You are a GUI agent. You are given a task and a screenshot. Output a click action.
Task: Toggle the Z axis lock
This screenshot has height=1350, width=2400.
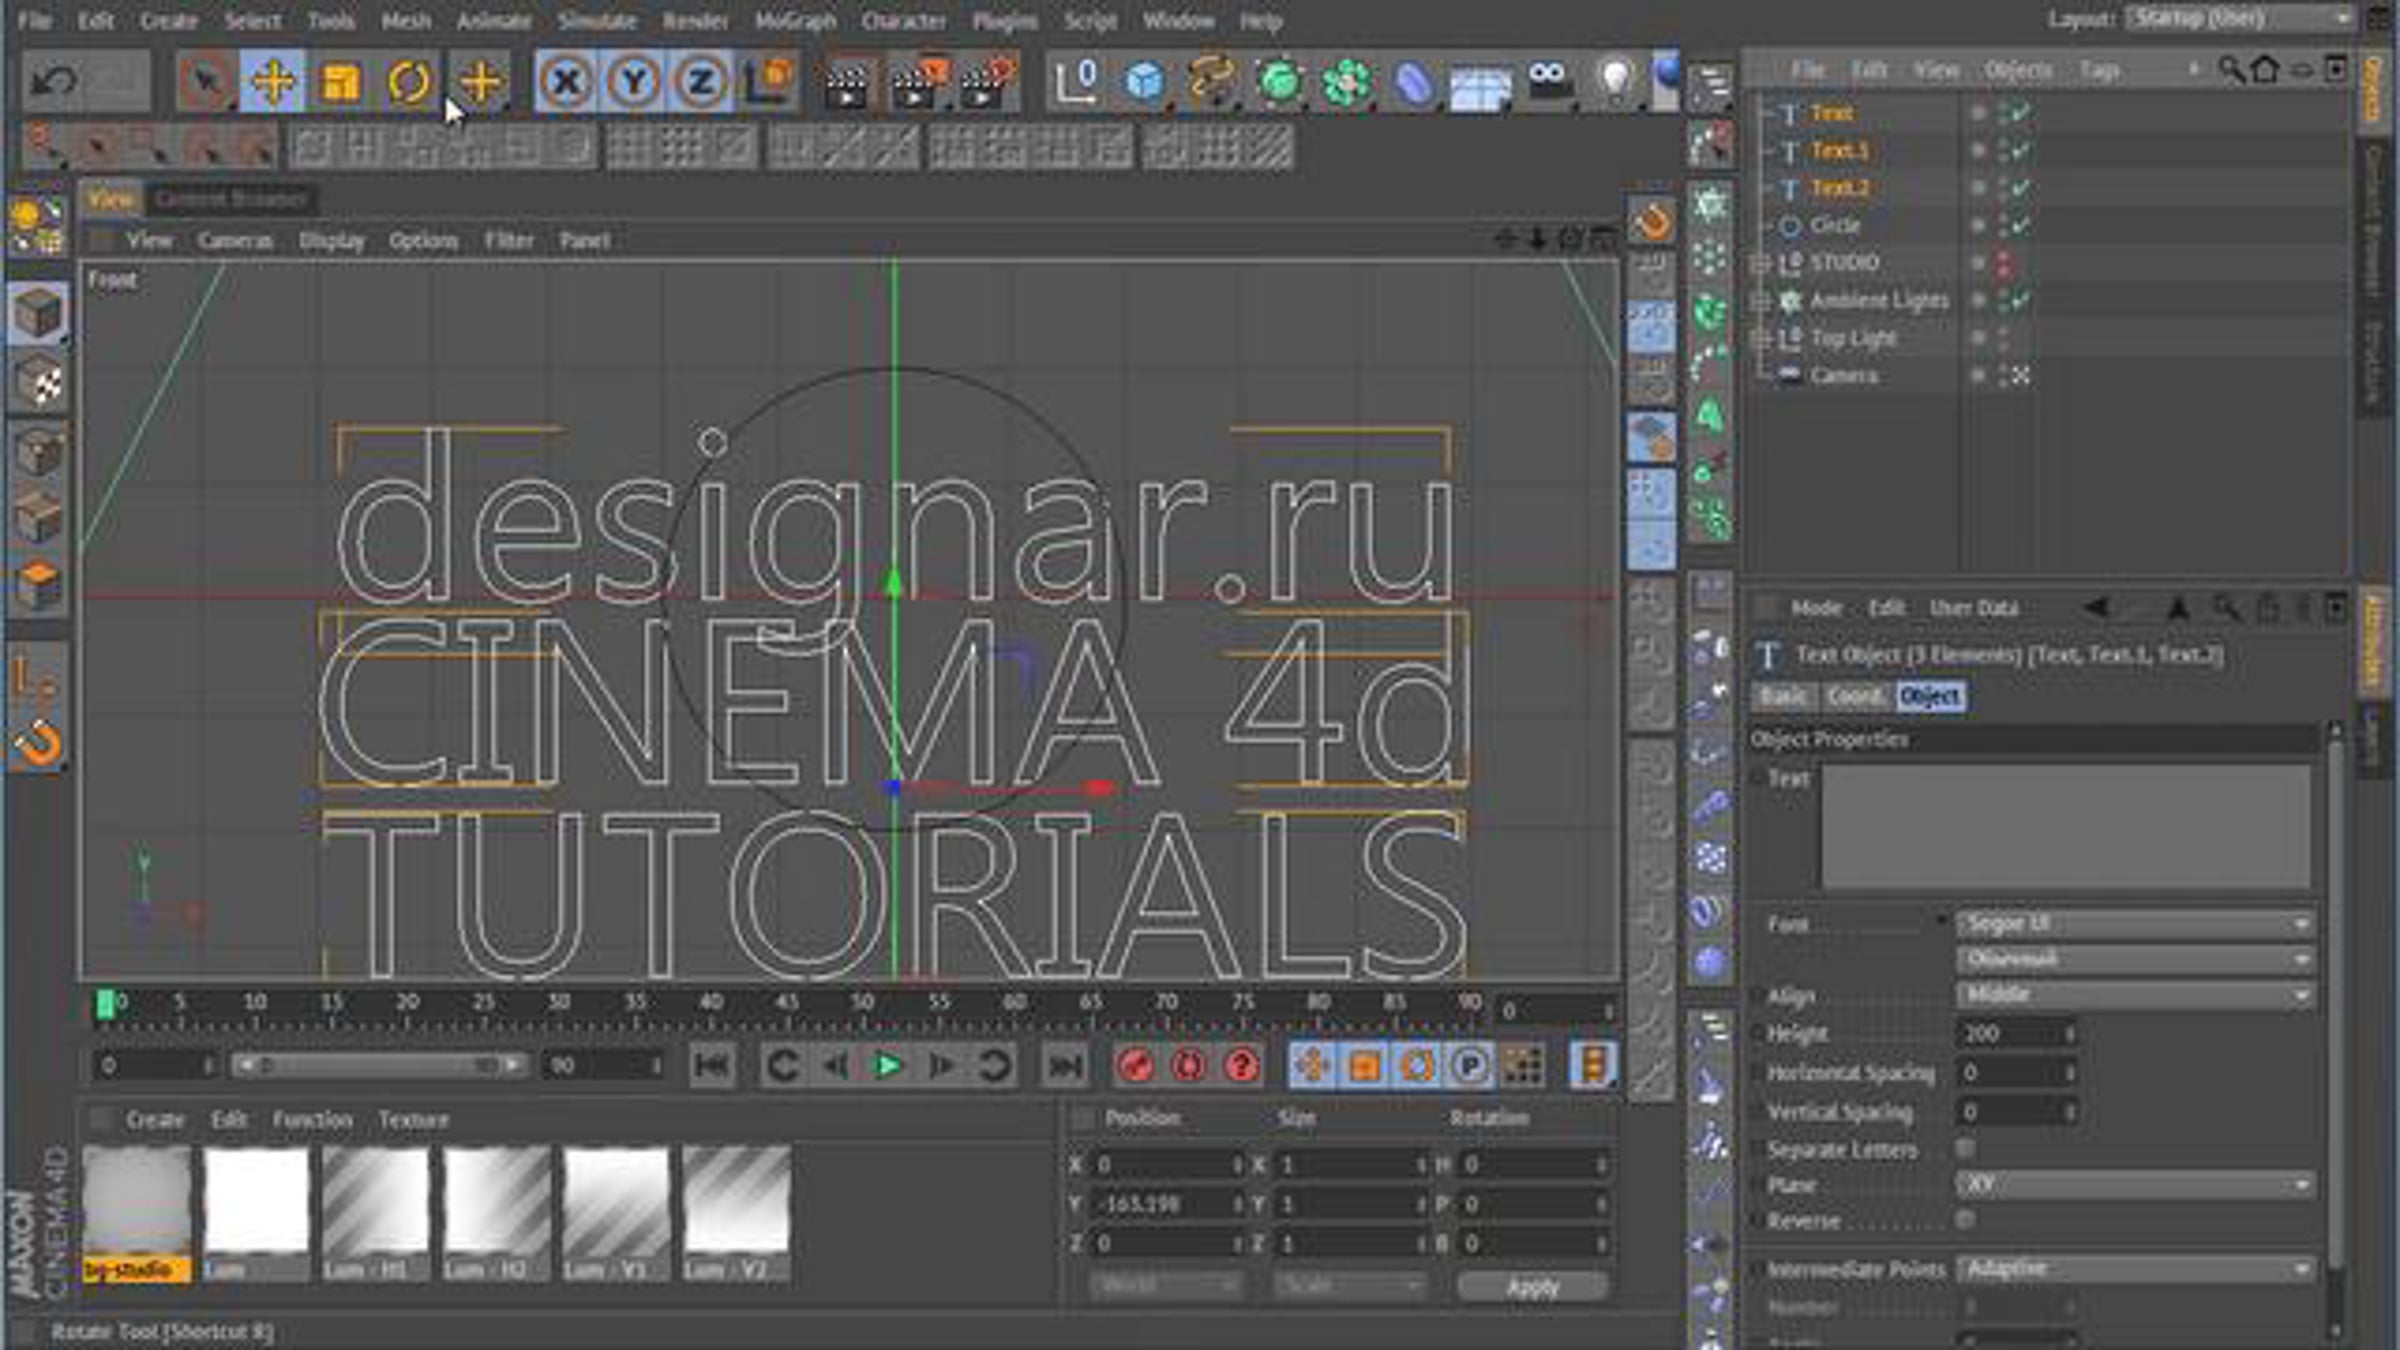tap(700, 81)
